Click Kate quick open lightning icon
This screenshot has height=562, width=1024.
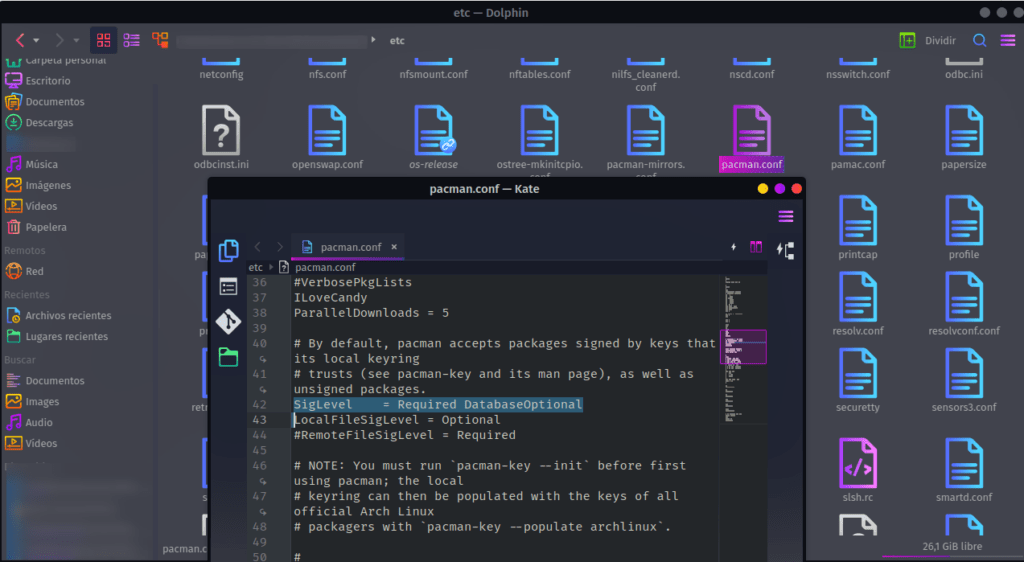click(733, 247)
